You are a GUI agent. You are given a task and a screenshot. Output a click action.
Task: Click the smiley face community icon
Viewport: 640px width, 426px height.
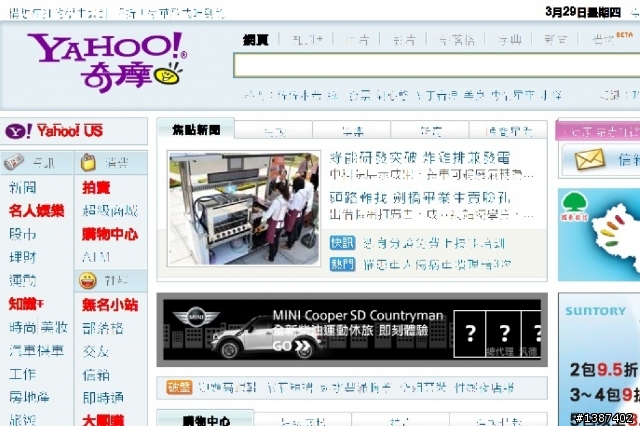coord(88,280)
